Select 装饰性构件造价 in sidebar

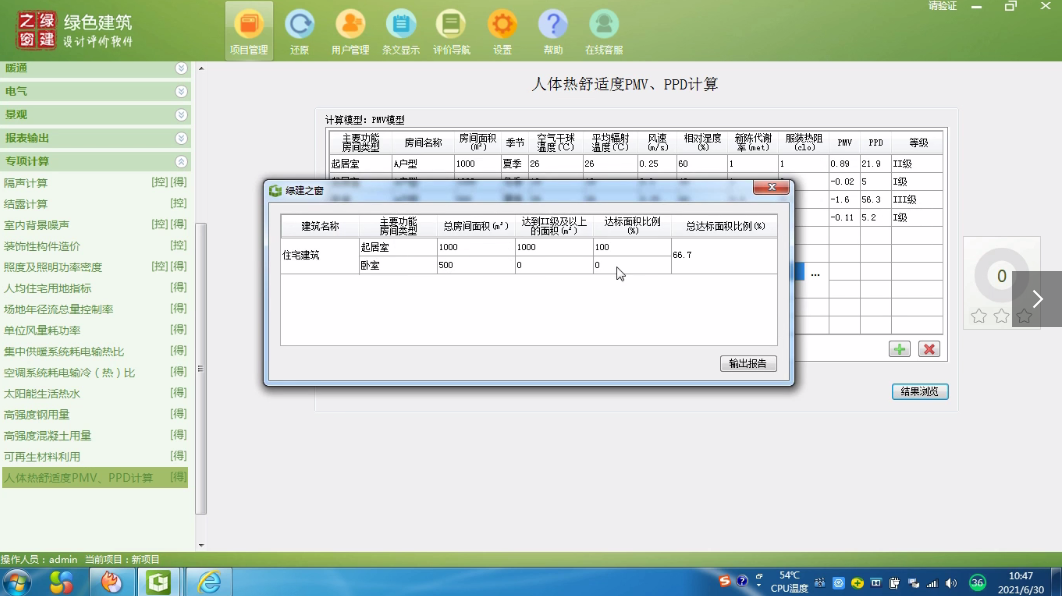point(42,246)
